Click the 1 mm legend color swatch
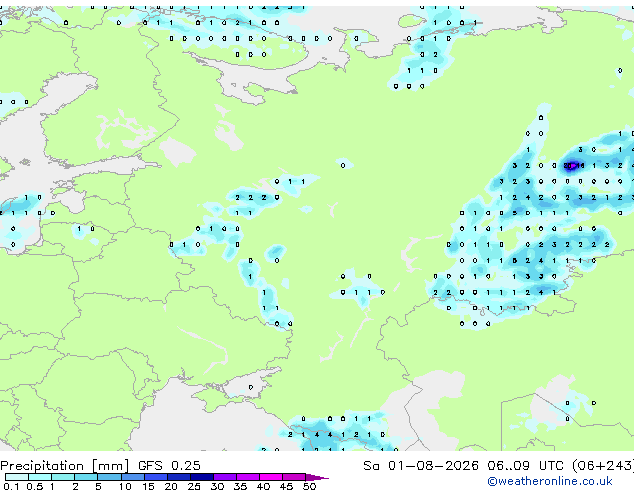This screenshot has width=634, height=490. click(63, 477)
